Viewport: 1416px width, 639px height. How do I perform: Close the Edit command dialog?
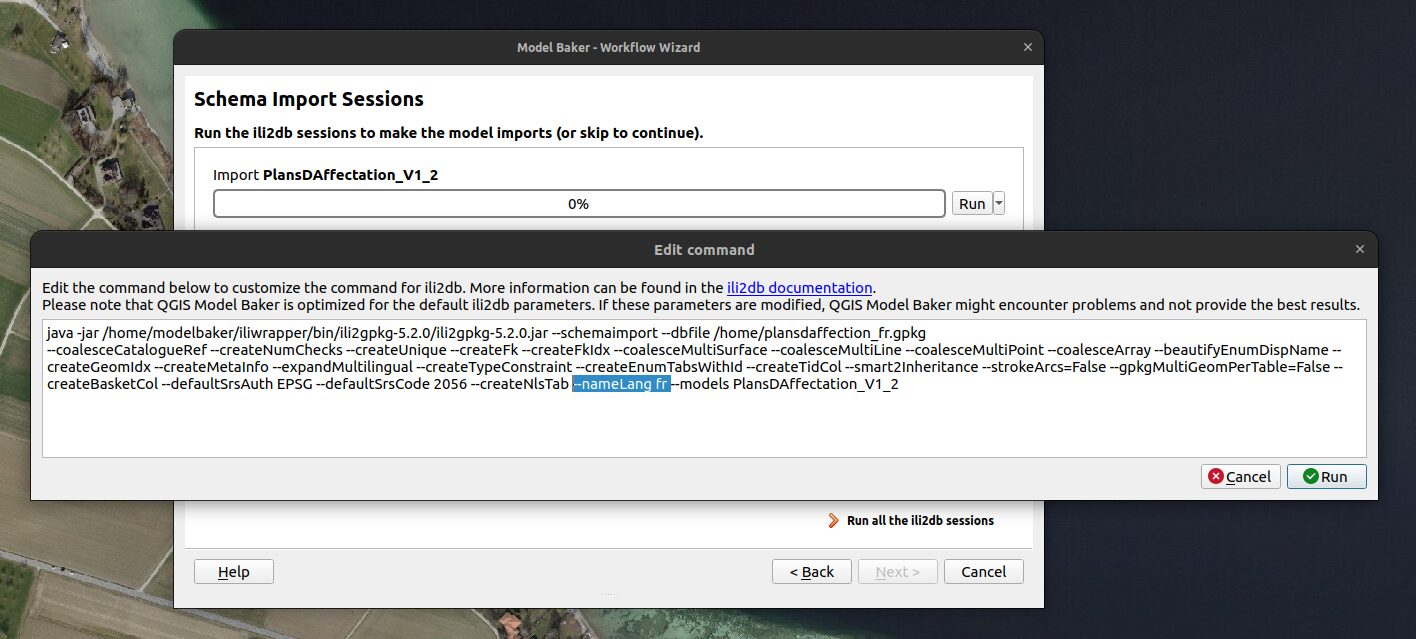point(1359,250)
